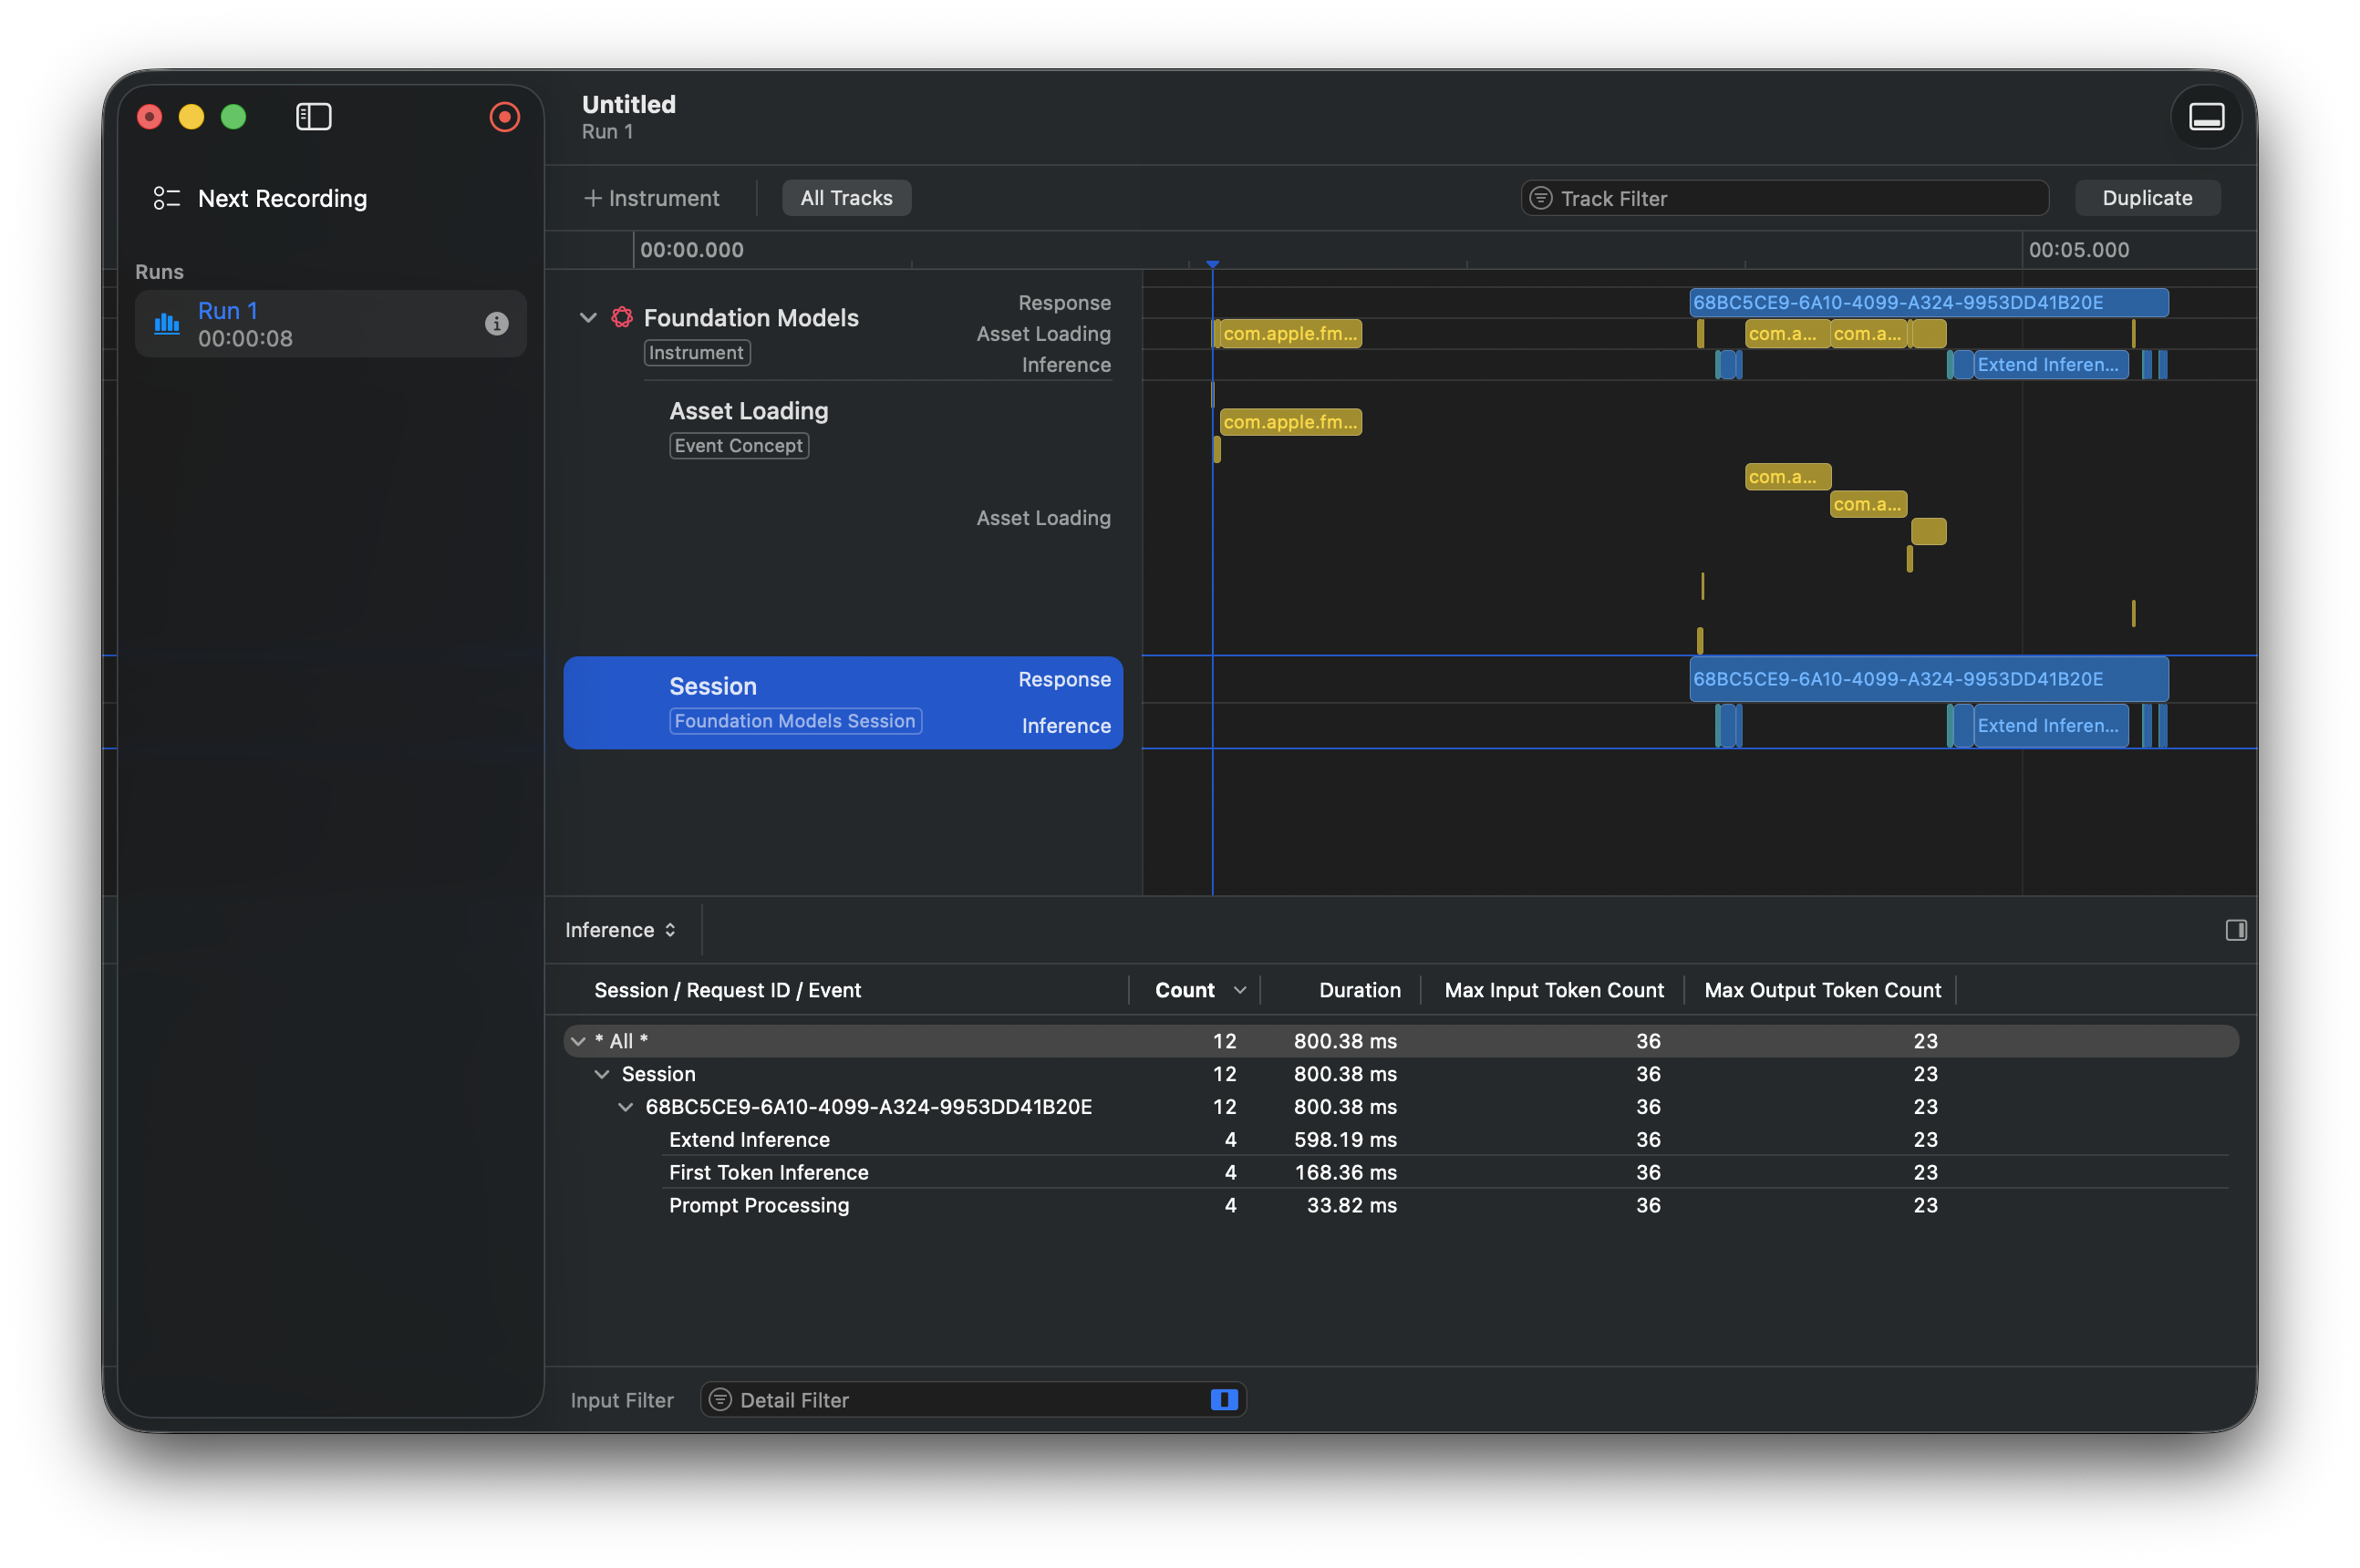Viewport: 2360px width, 1568px height.
Task: Click the Detail Filter icon
Action: (720, 1400)
